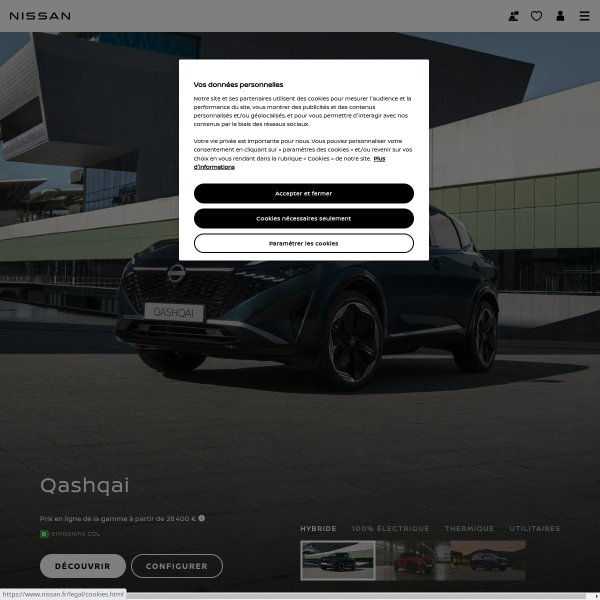Image resolution: width=600 pixels, height=600 pixels.
Task: Switch to Thermique tab
Action: tap(469, 528)
